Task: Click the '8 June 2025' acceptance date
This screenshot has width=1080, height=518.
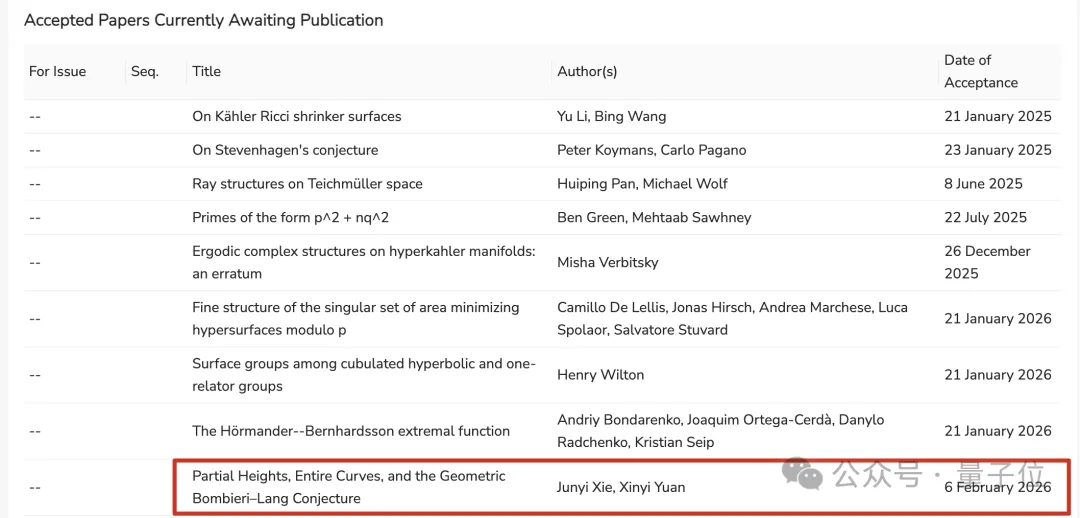Action: [x=985, y=184]
